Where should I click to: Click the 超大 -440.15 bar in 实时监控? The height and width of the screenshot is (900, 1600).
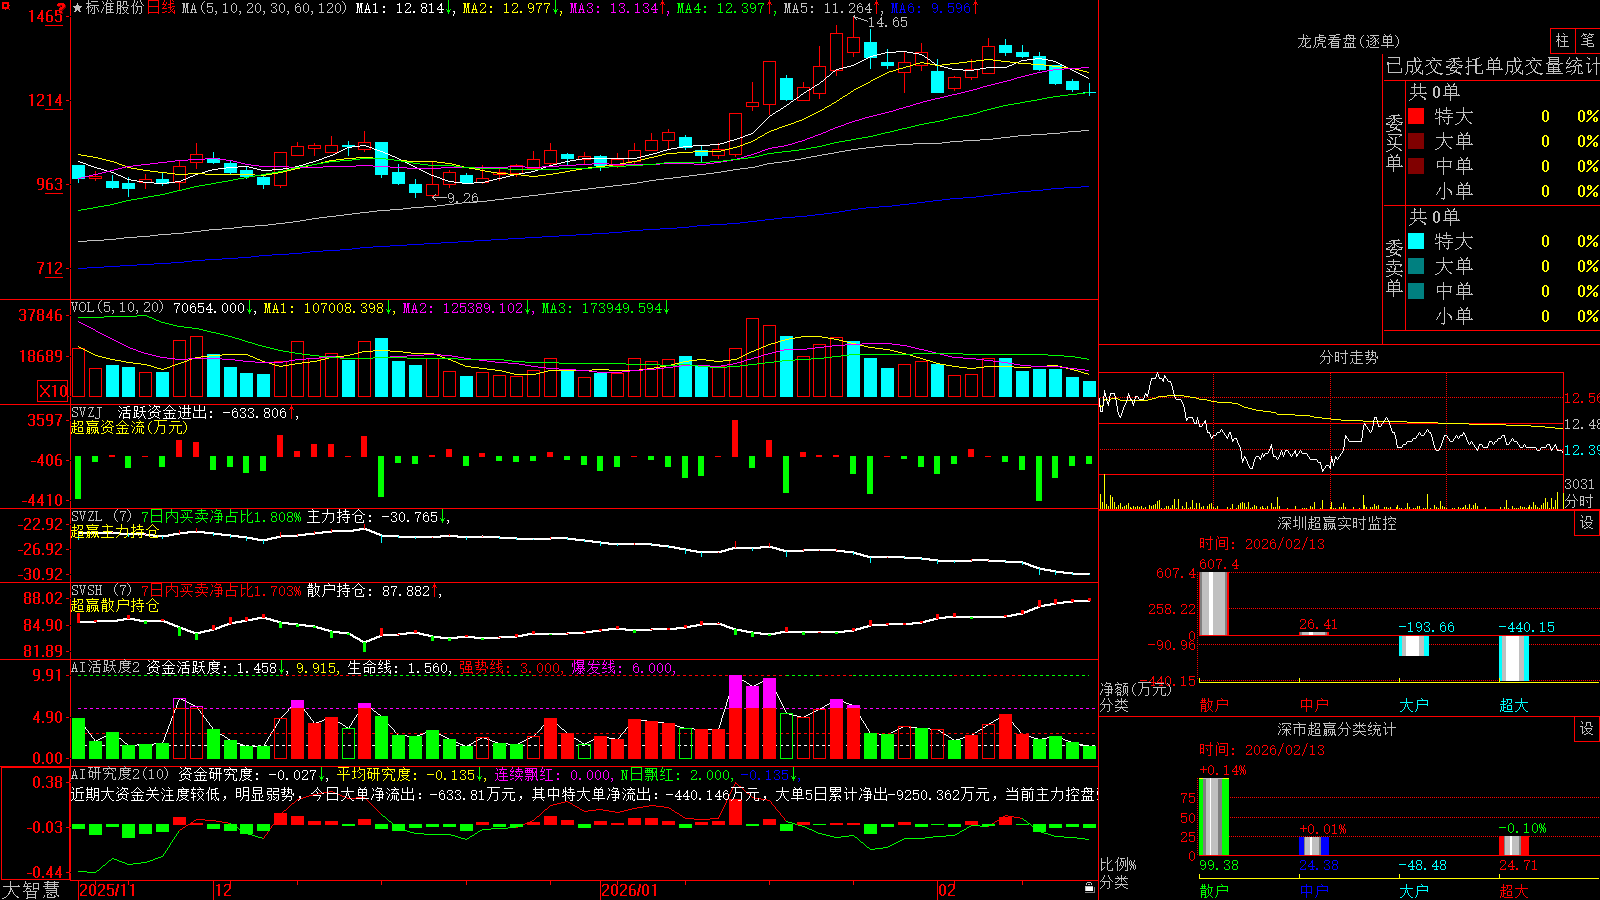(x=1514, y=658)
